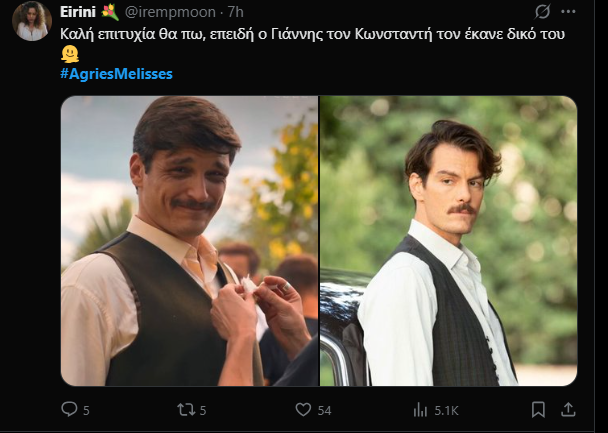Open left photo of smiling man

[189, 241]
